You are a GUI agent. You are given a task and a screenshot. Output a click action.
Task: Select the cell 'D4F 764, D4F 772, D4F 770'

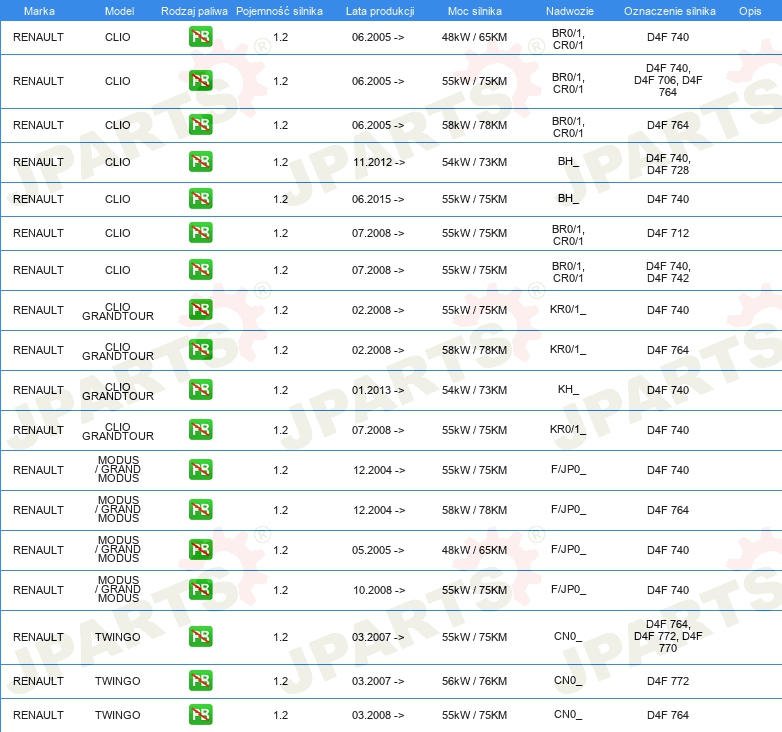tap(668, 636)
